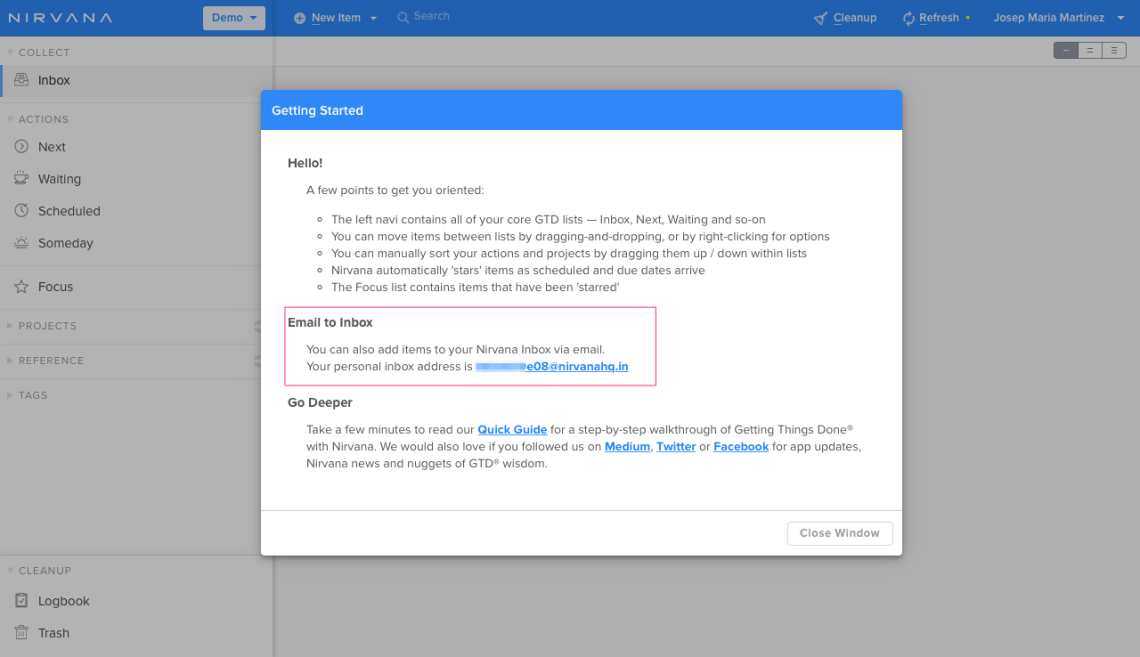Click the Email to Inbox heading
This screenshot has height=657, width=1140.
point(330,323)
